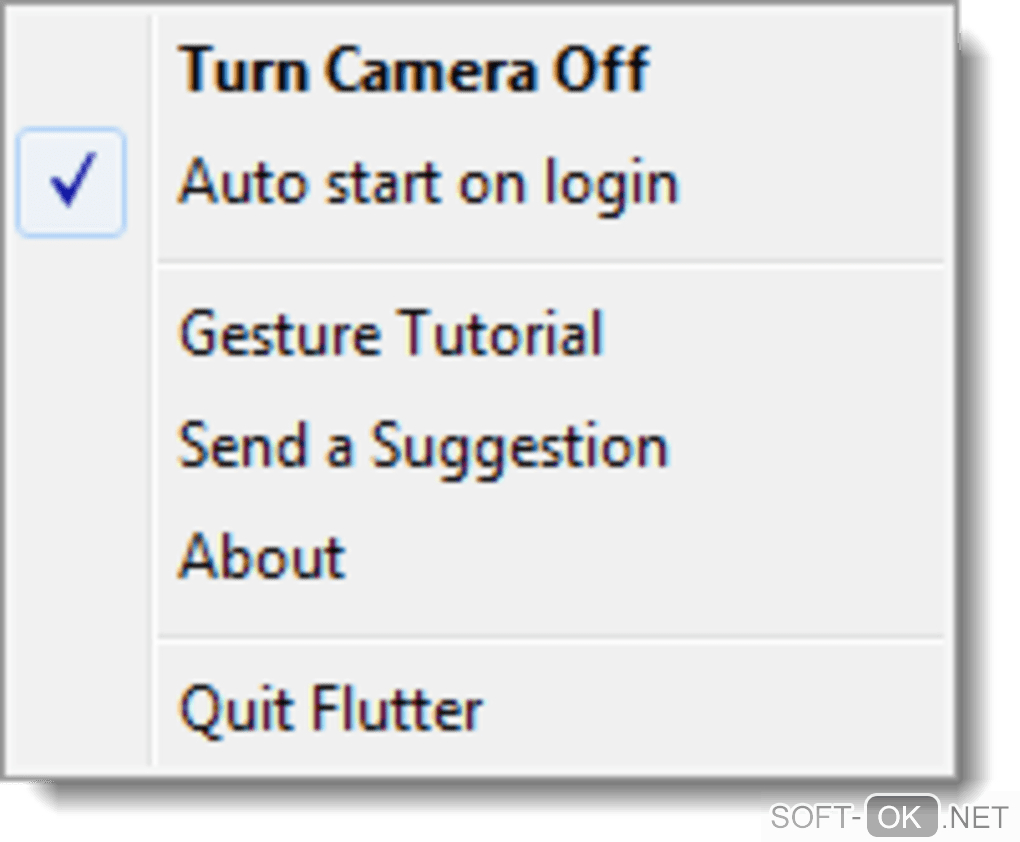The image size is (1020, 842).
Task: Click the SOFT-OK.NET watermark logo
Action: point(888,817)
